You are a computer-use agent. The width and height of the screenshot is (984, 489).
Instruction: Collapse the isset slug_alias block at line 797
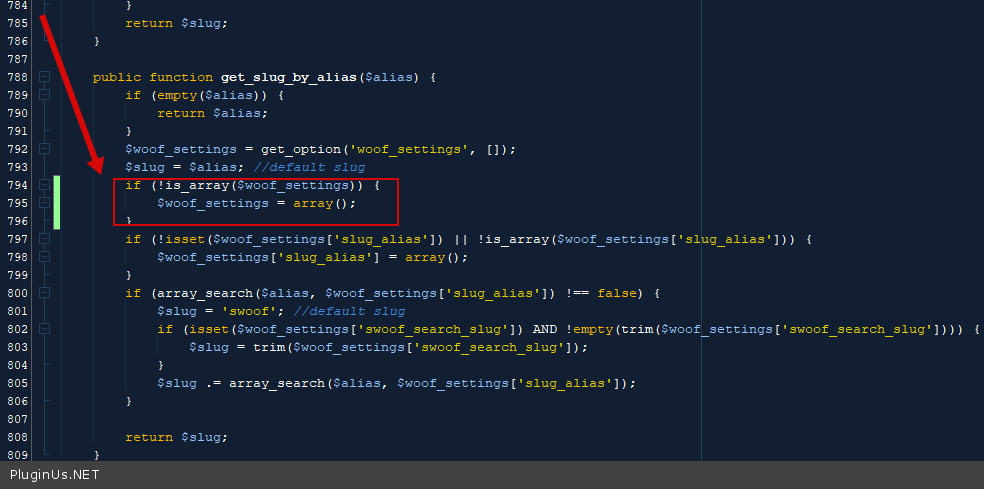point(44,239)
